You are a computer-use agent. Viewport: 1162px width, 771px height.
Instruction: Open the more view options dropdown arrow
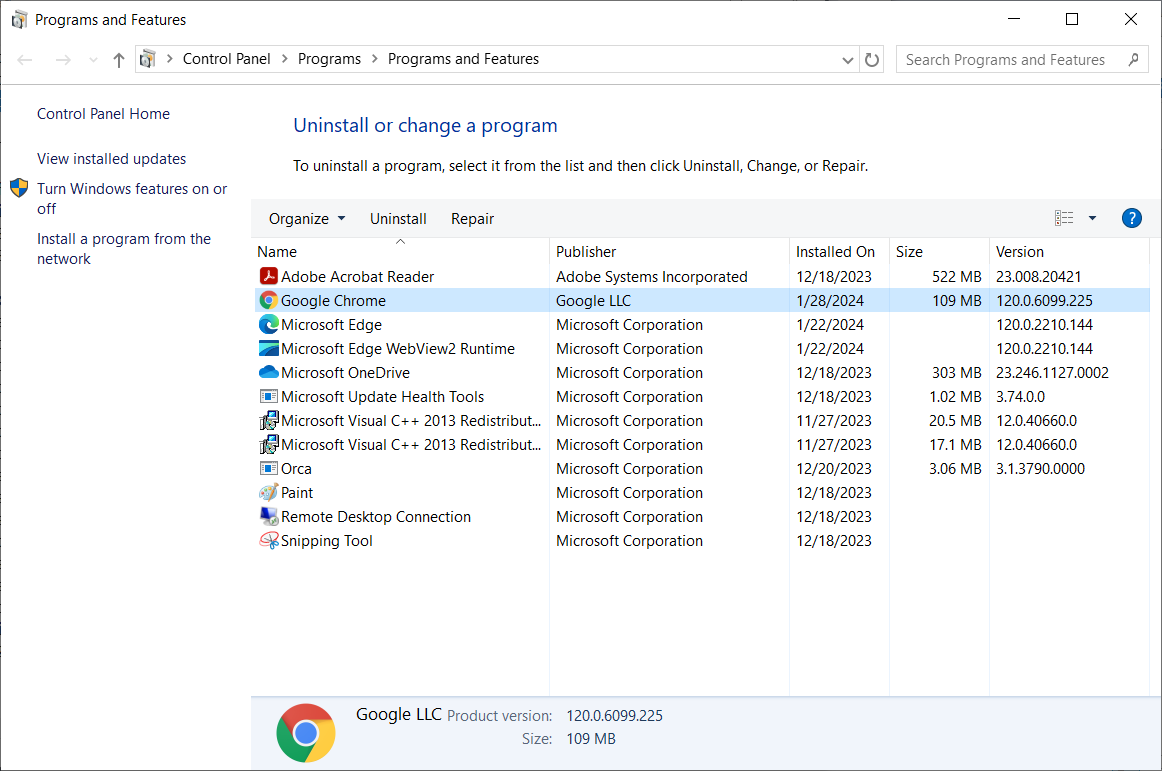coord(1092,218)
